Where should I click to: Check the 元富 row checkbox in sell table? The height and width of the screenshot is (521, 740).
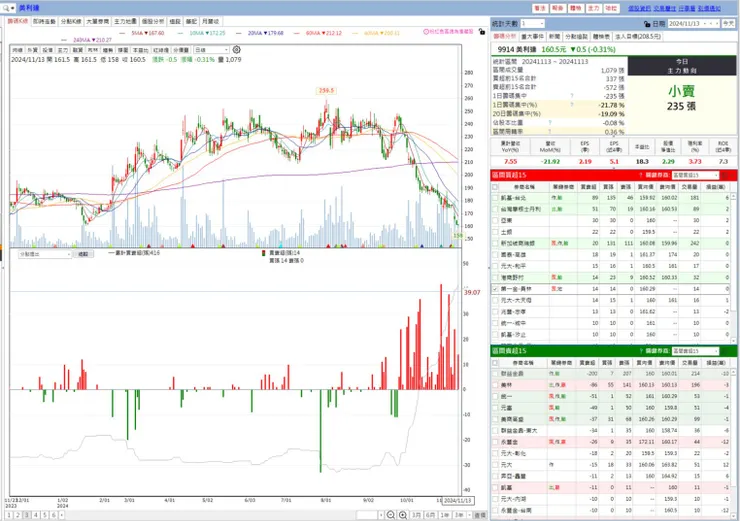[x=495, y=408]
